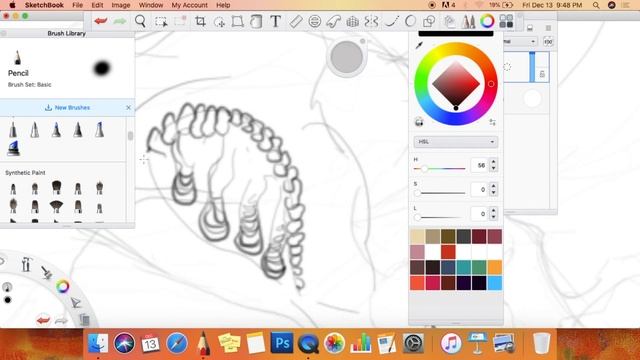The width and height of the screenshot is (640, 360).
Task: Pick the light blue palette swatch
Action: (495, 283)
